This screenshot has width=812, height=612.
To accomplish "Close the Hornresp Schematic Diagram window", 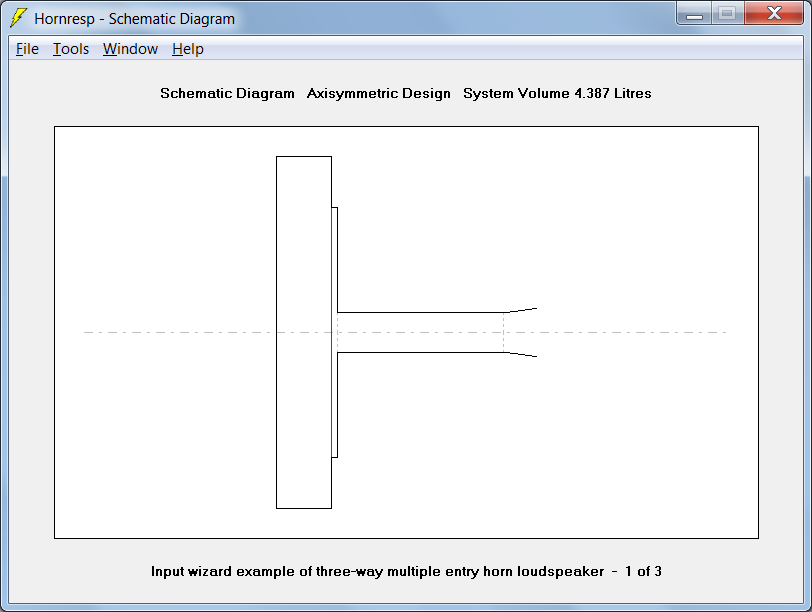I will (774, 14).
